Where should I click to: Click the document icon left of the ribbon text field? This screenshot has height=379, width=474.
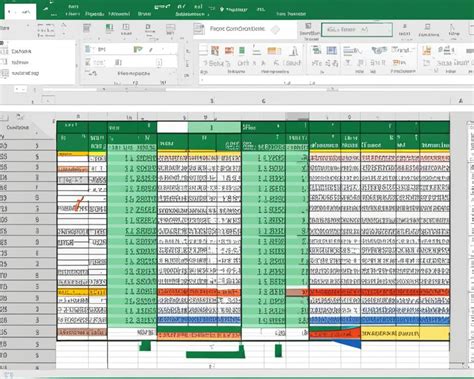pyautogui.click(x=199, y=29)
